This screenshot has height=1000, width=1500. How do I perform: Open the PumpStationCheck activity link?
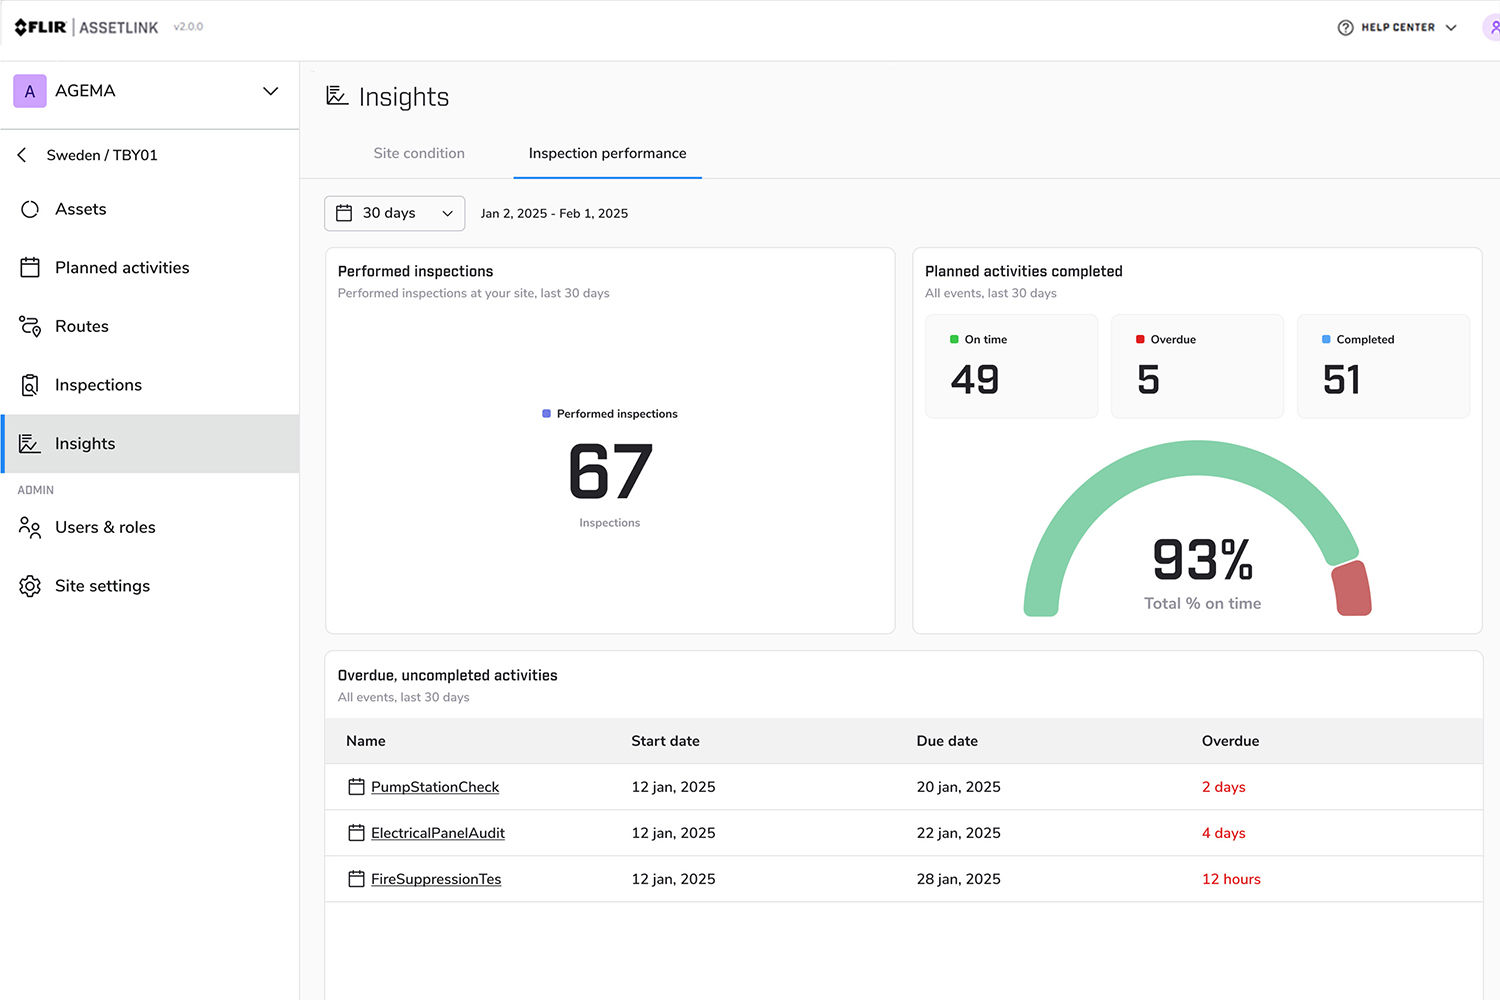coord(435,787)
